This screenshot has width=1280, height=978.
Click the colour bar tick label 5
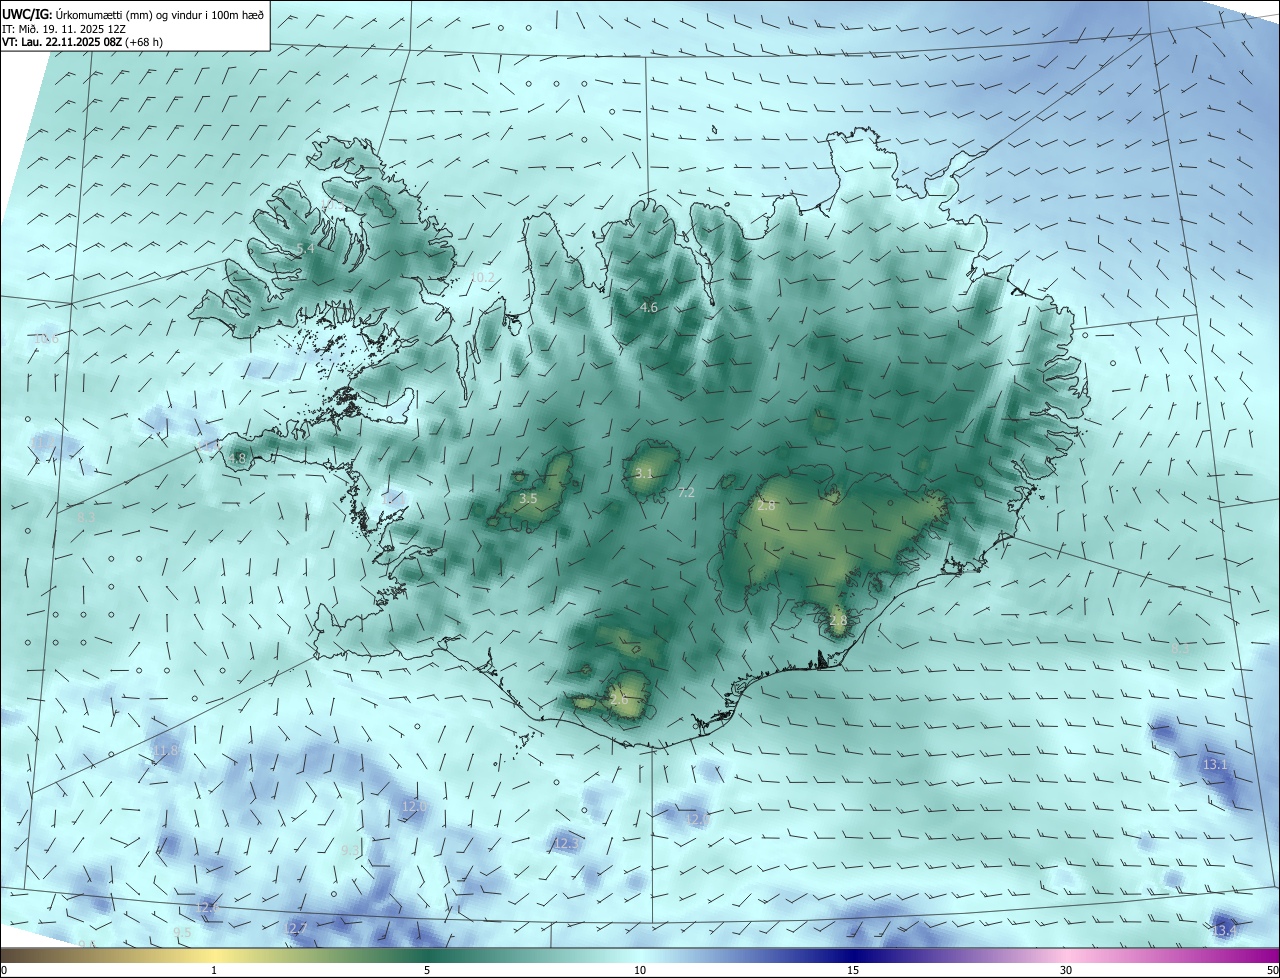point(427,970)
